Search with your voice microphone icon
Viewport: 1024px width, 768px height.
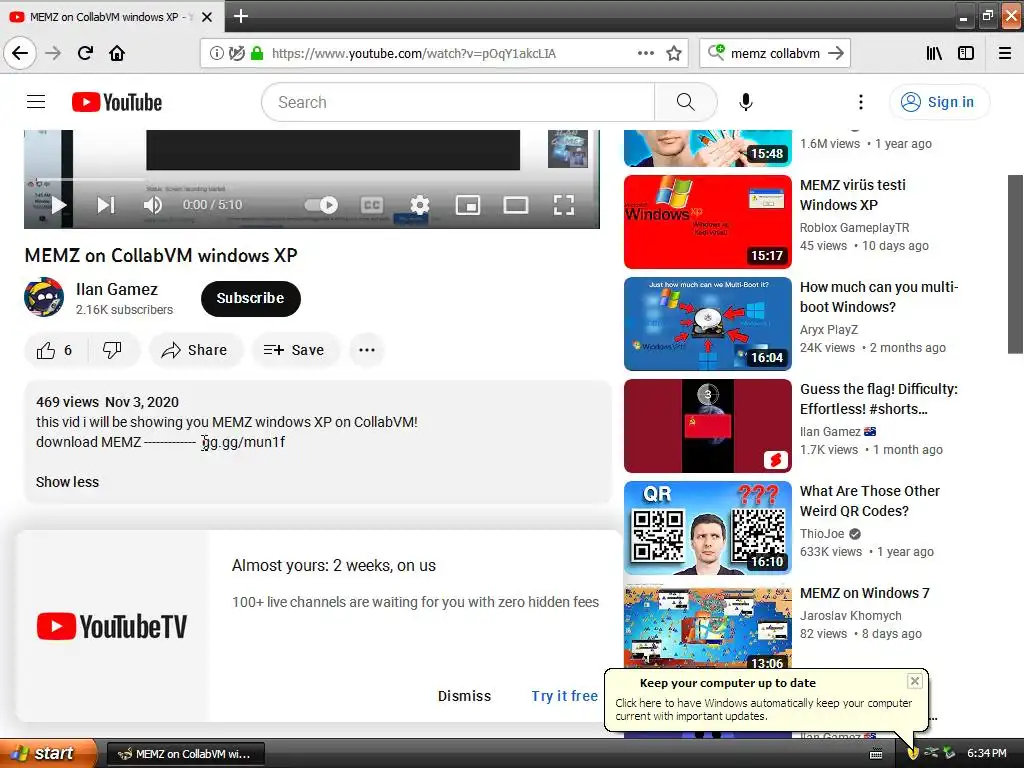745,102
